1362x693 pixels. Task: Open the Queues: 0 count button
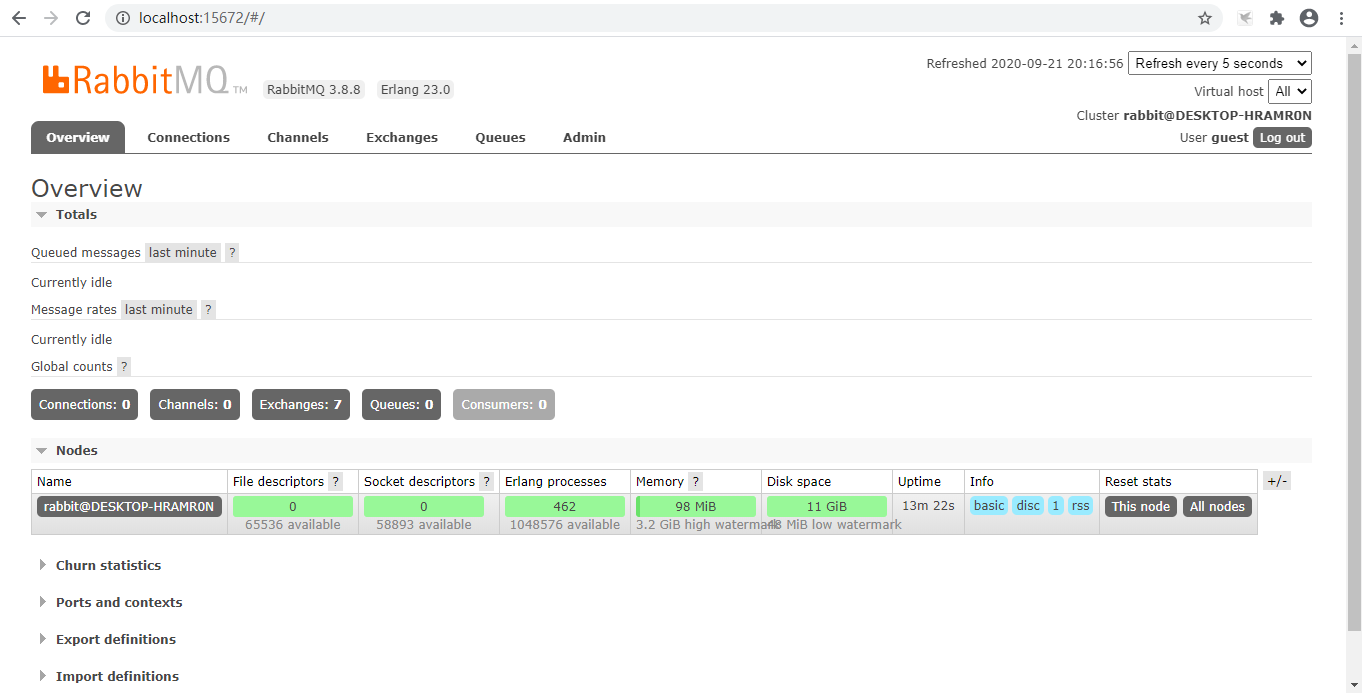(401, 405)
